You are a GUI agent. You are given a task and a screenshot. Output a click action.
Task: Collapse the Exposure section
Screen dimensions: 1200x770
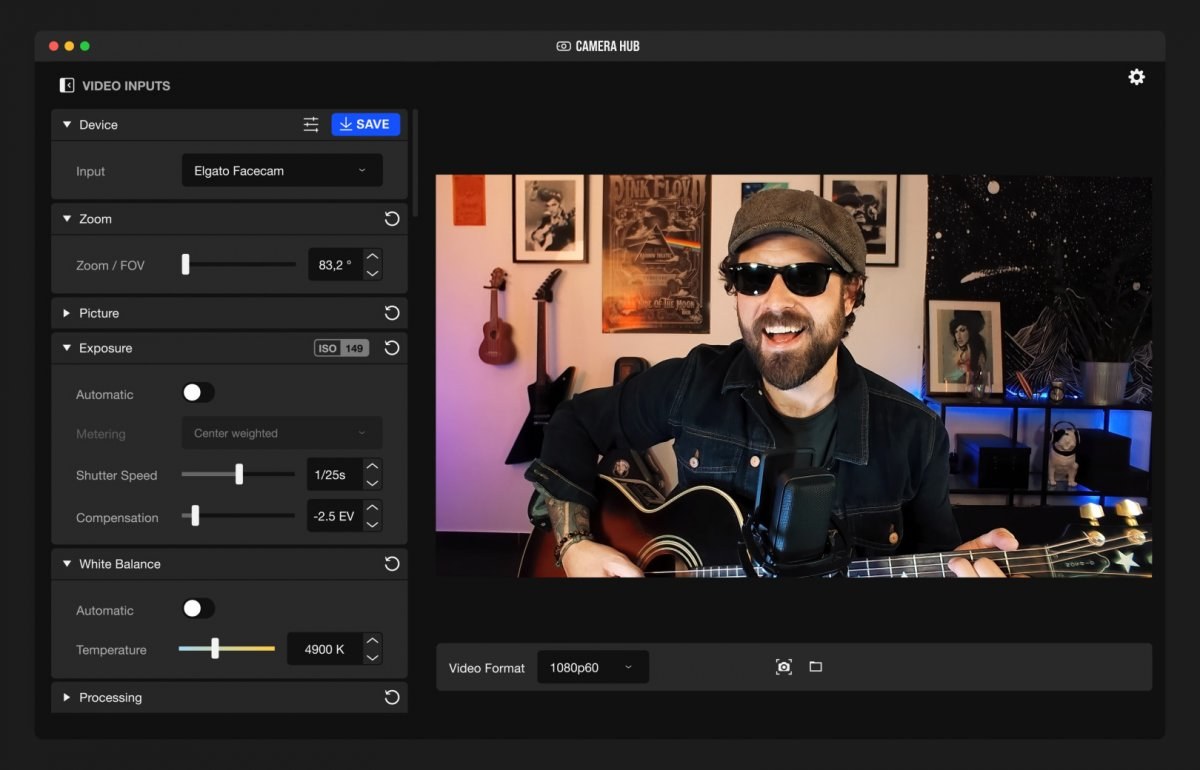click(67, 348)
